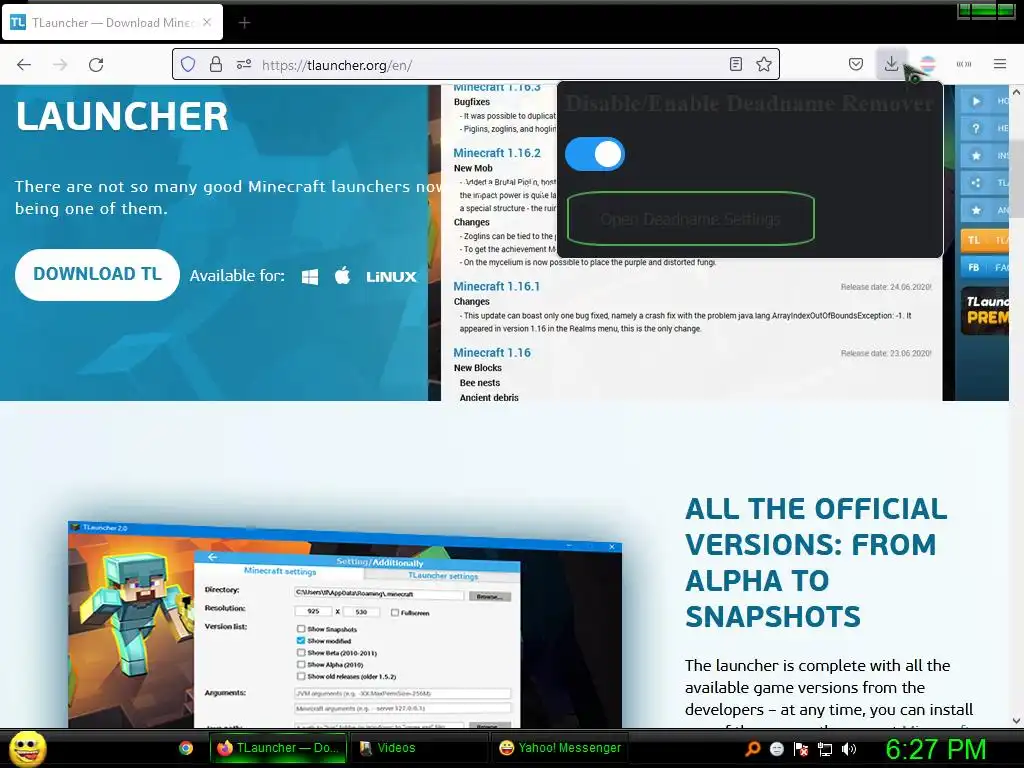Screen dimensions: 1024x768
Task: Open the Firefox hamburger menu
Action: (1000, 64)
